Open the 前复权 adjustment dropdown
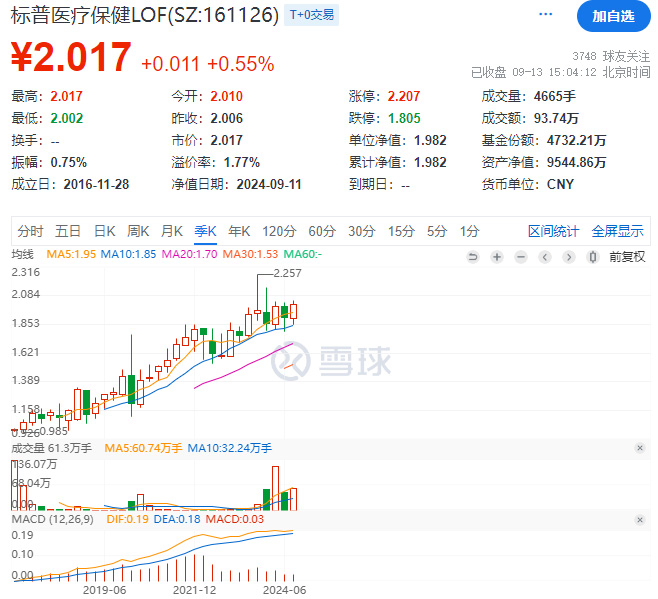The width and height of the screenshot is (658, 599). click(x=627, y=256)
